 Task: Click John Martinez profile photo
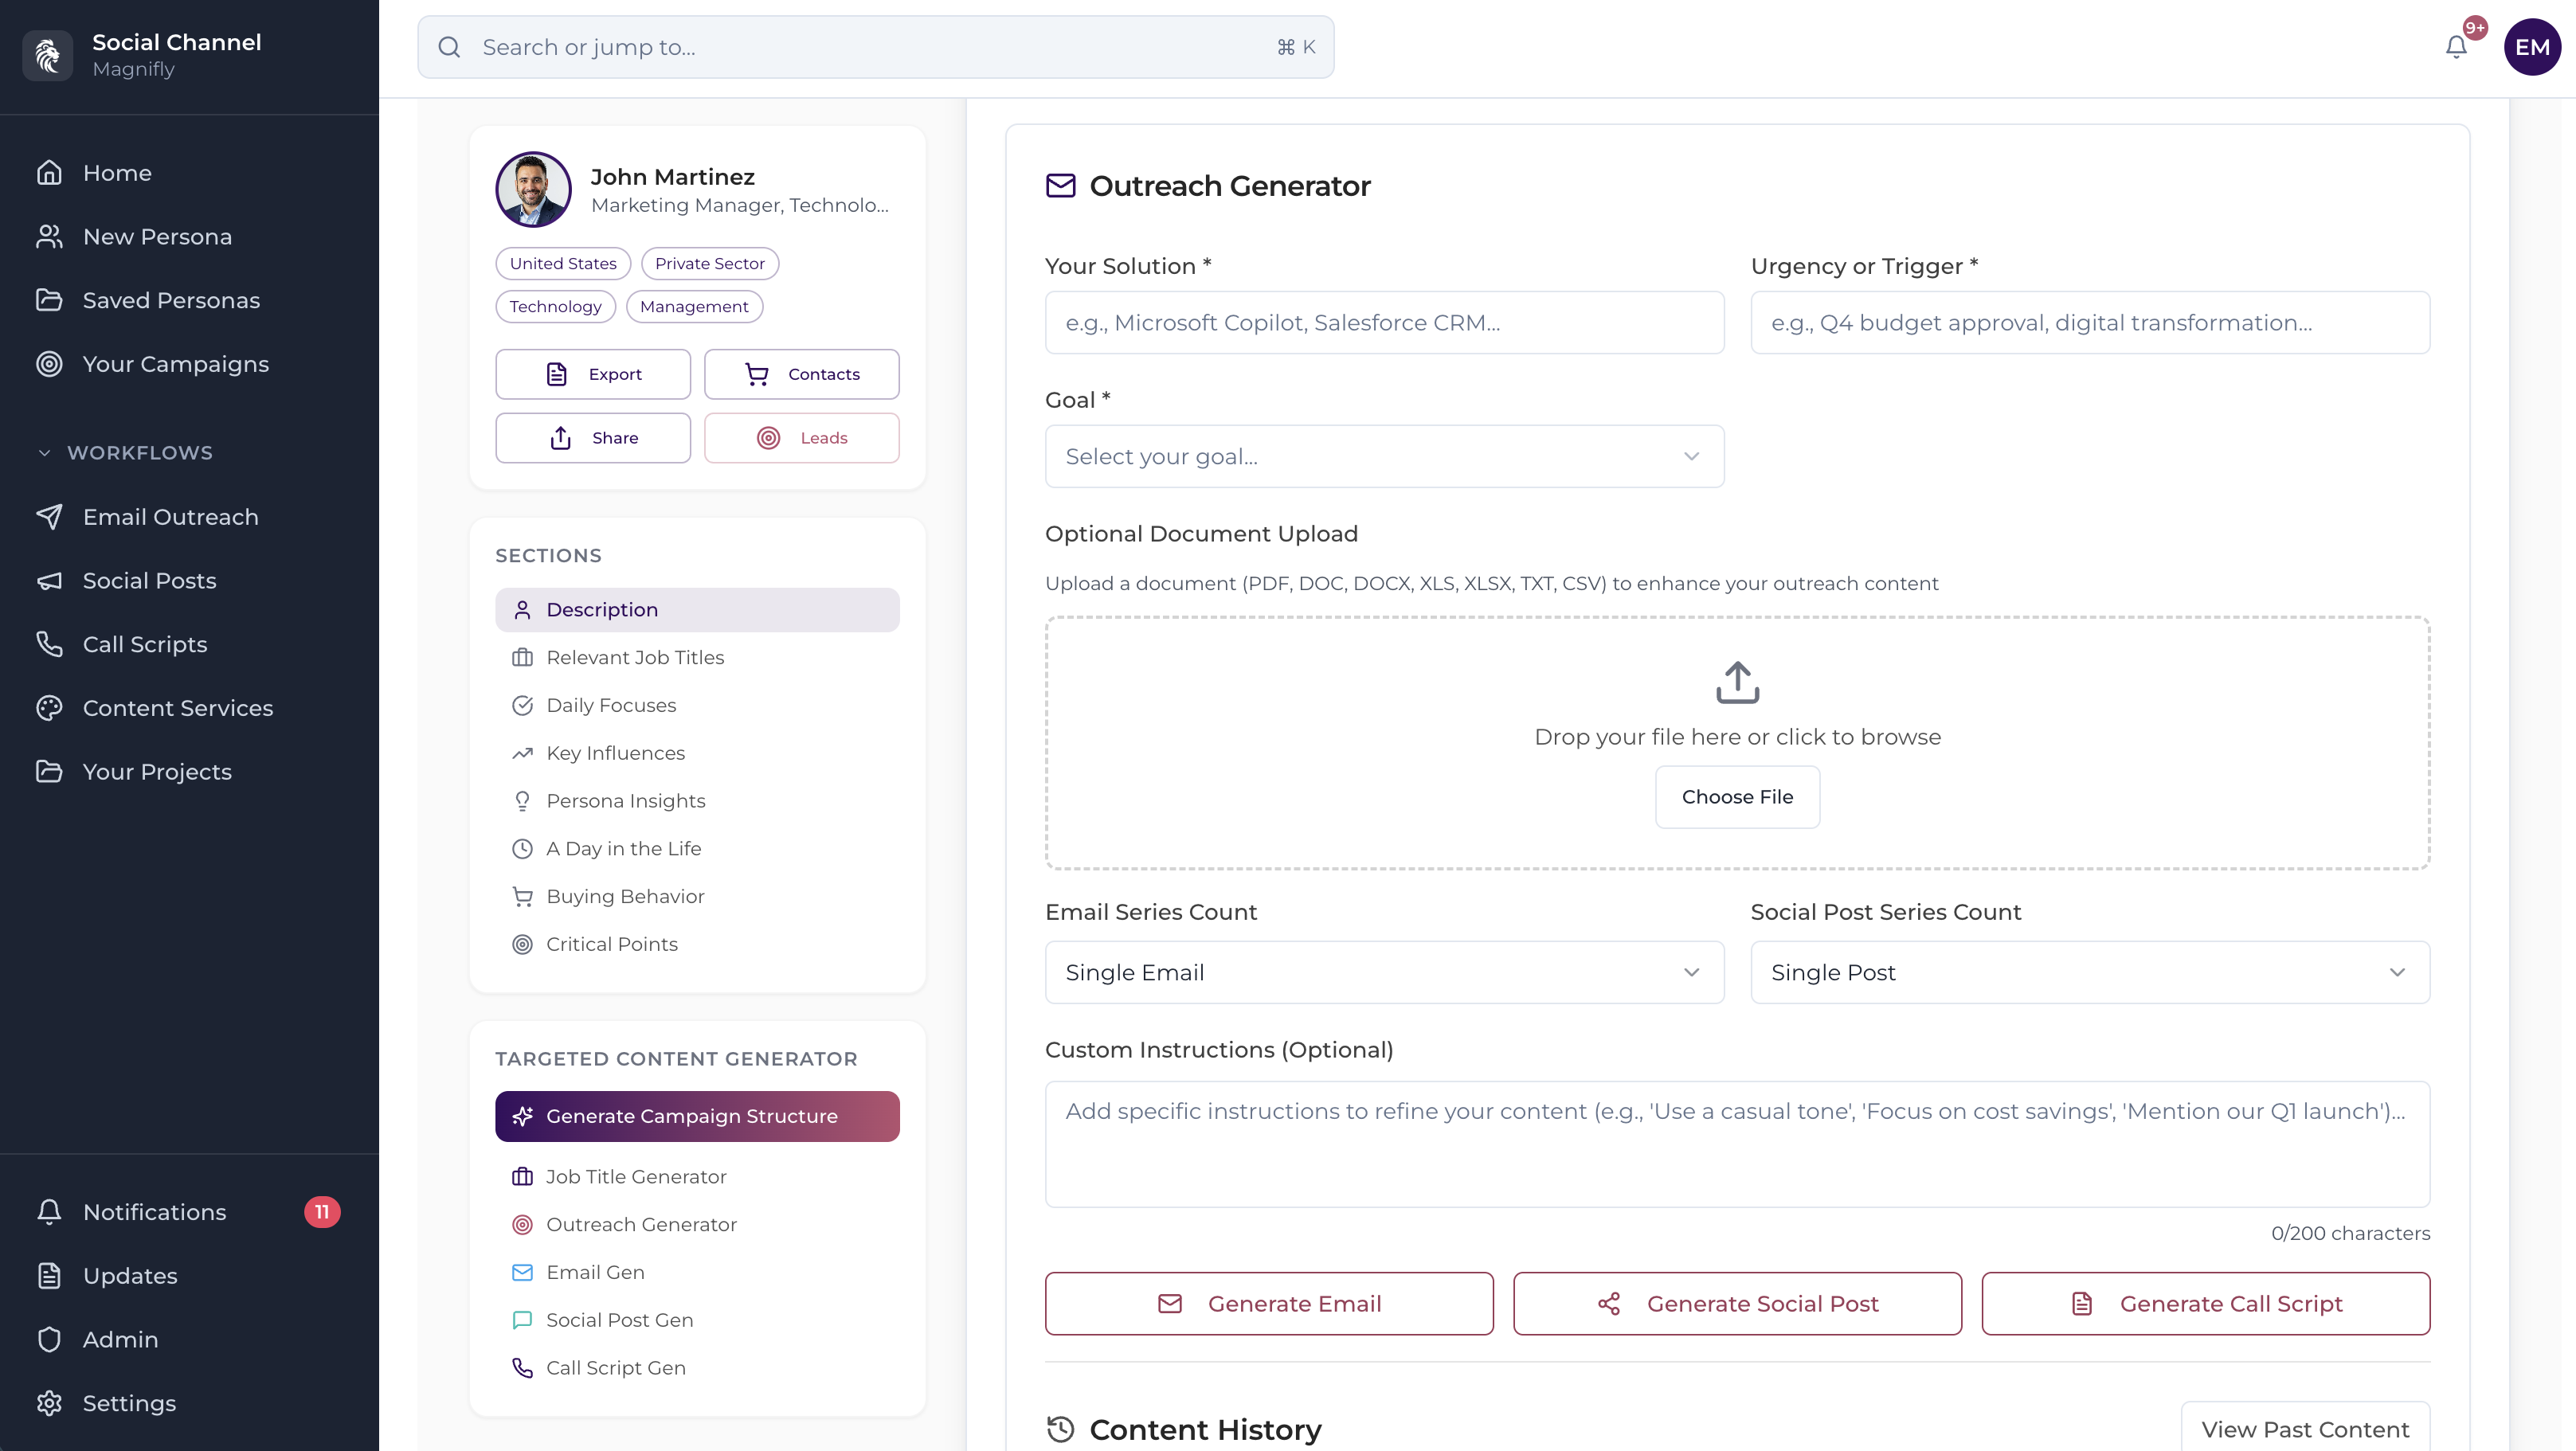point(533,190)
